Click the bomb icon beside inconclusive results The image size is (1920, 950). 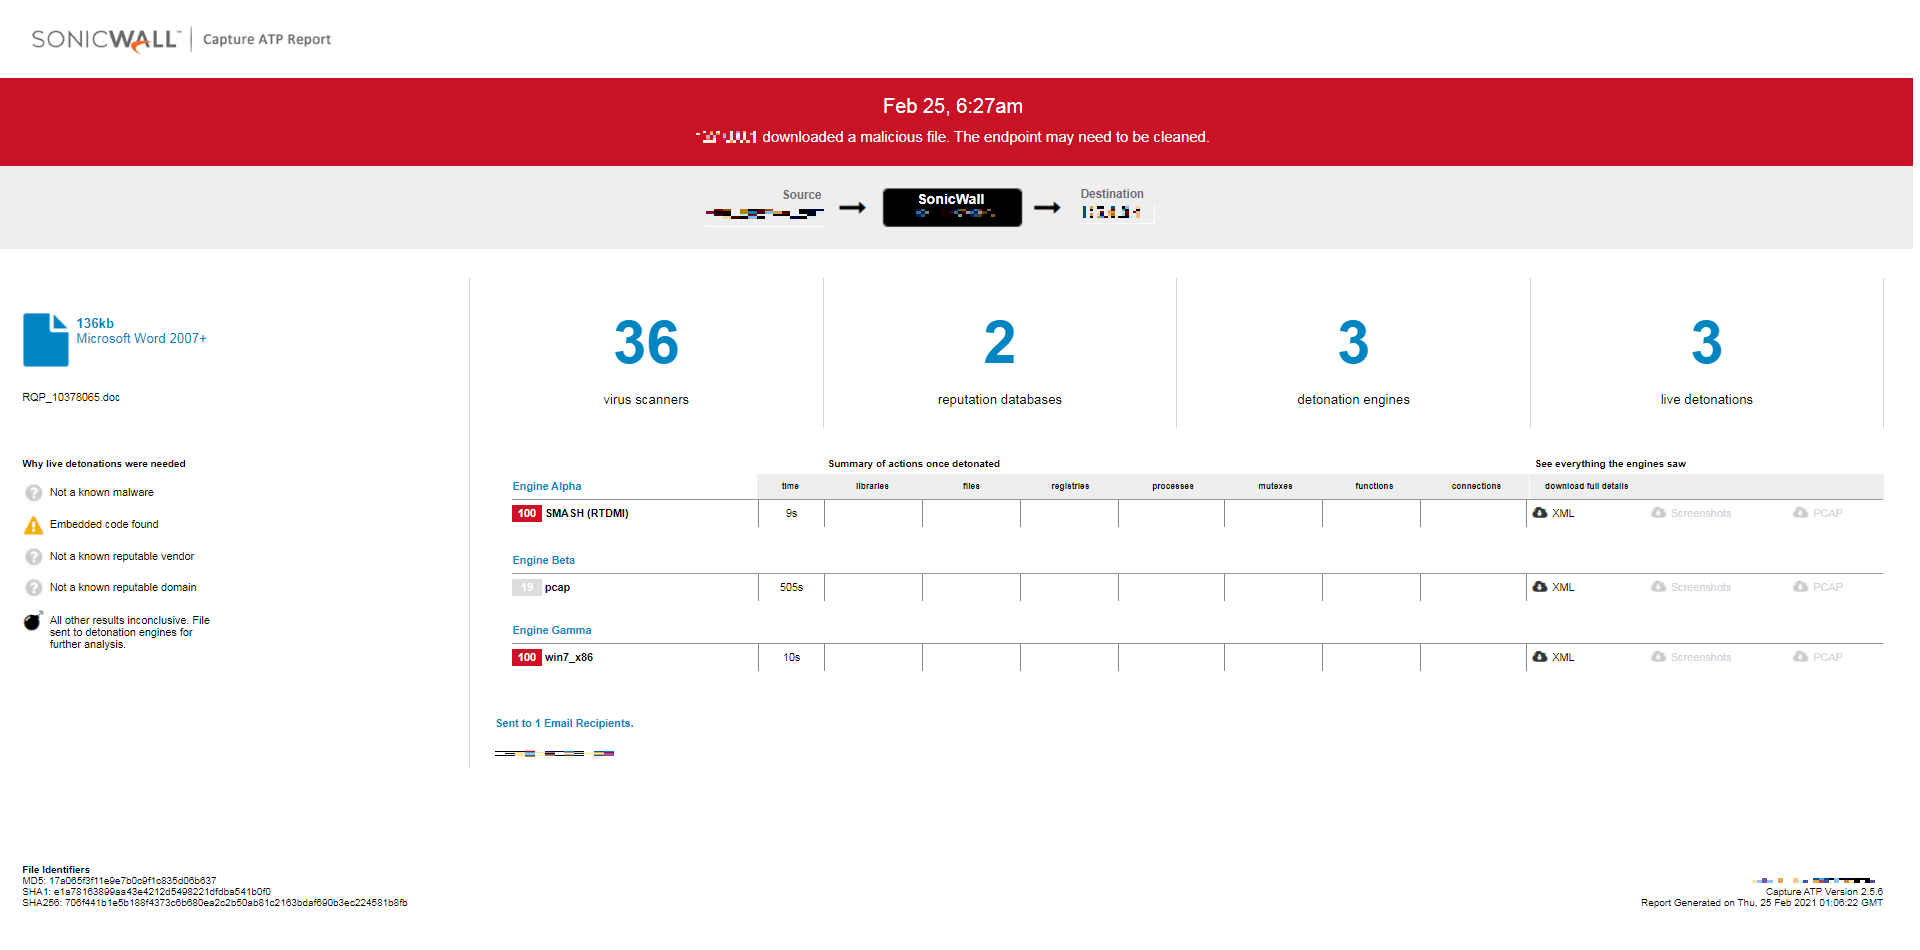point(33,621)
